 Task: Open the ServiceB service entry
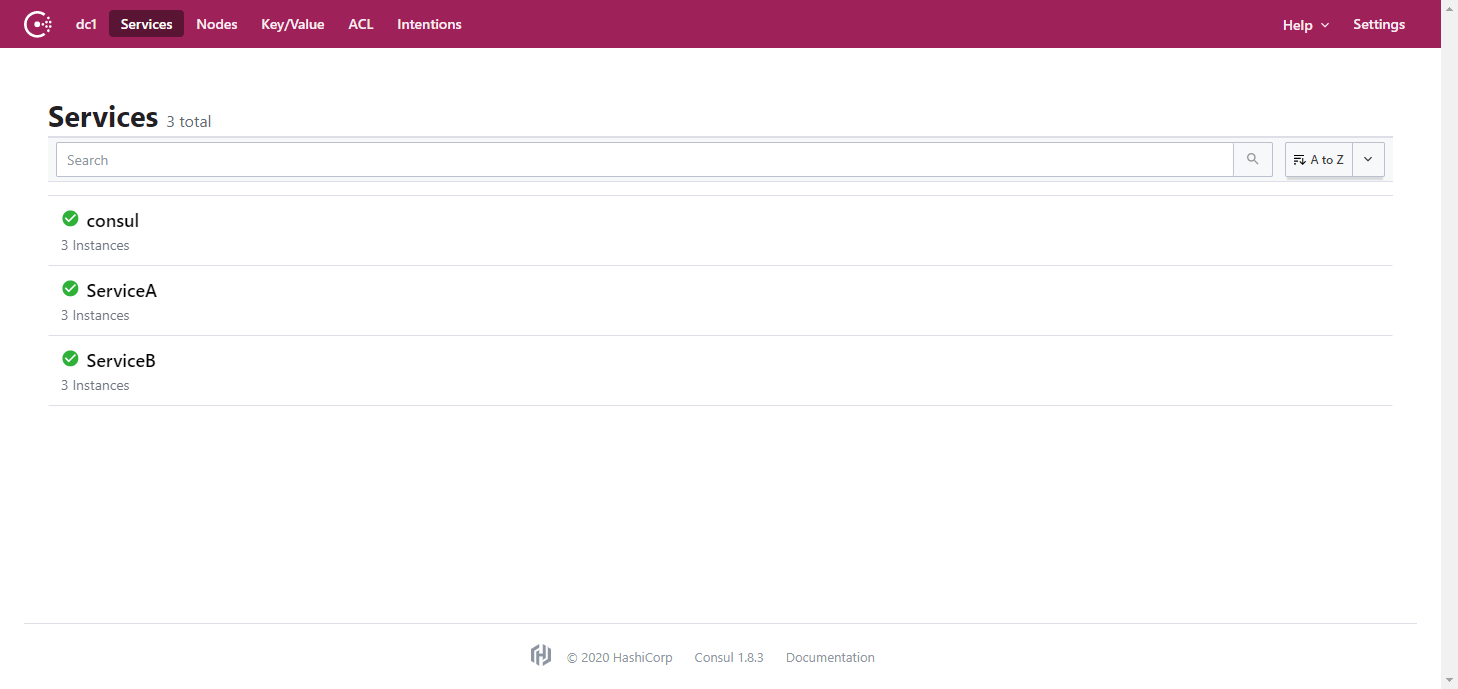pos(121,361)
